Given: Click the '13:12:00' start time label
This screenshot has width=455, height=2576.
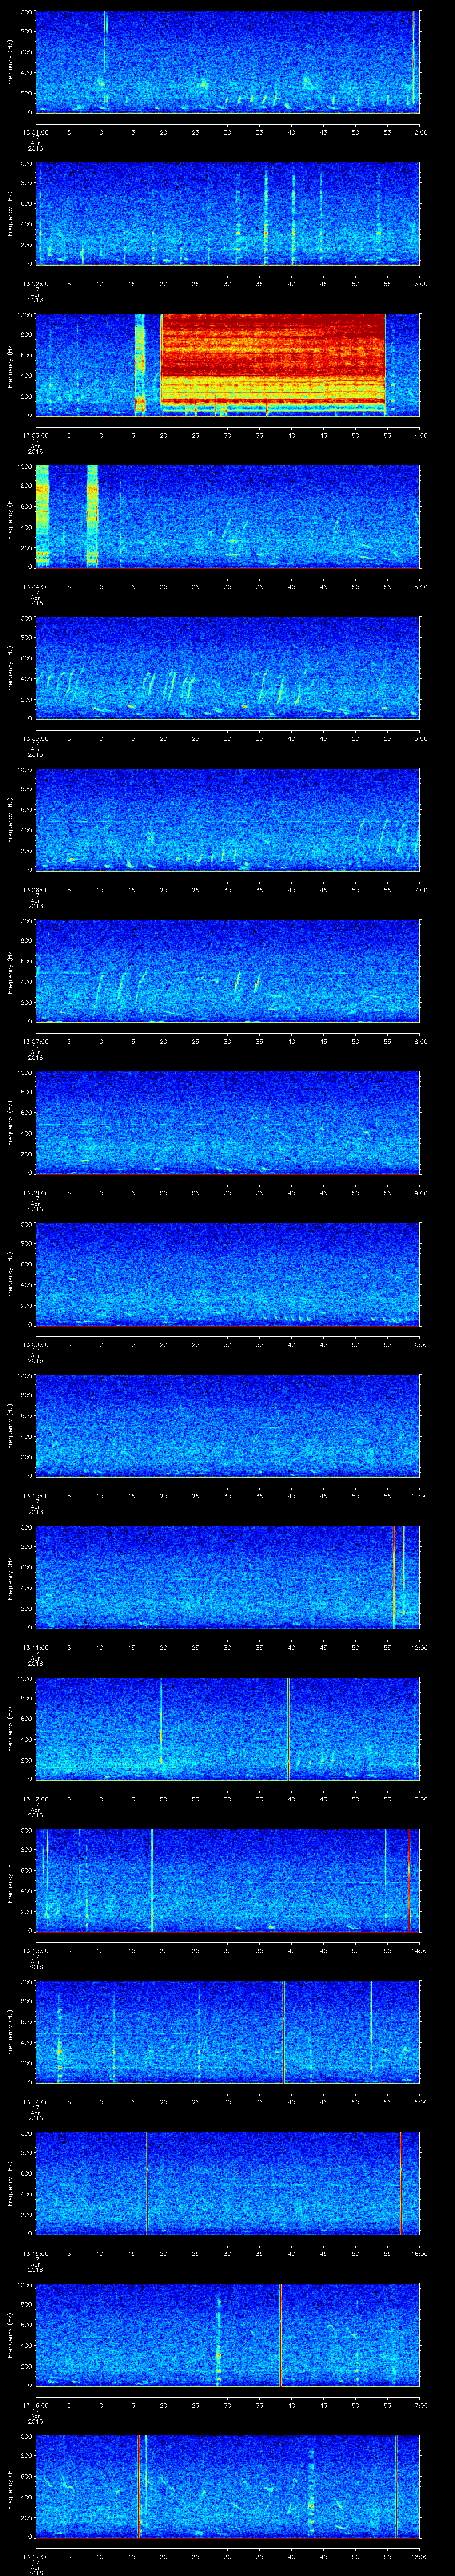Looking at the screenshot, I should 35,1799.
